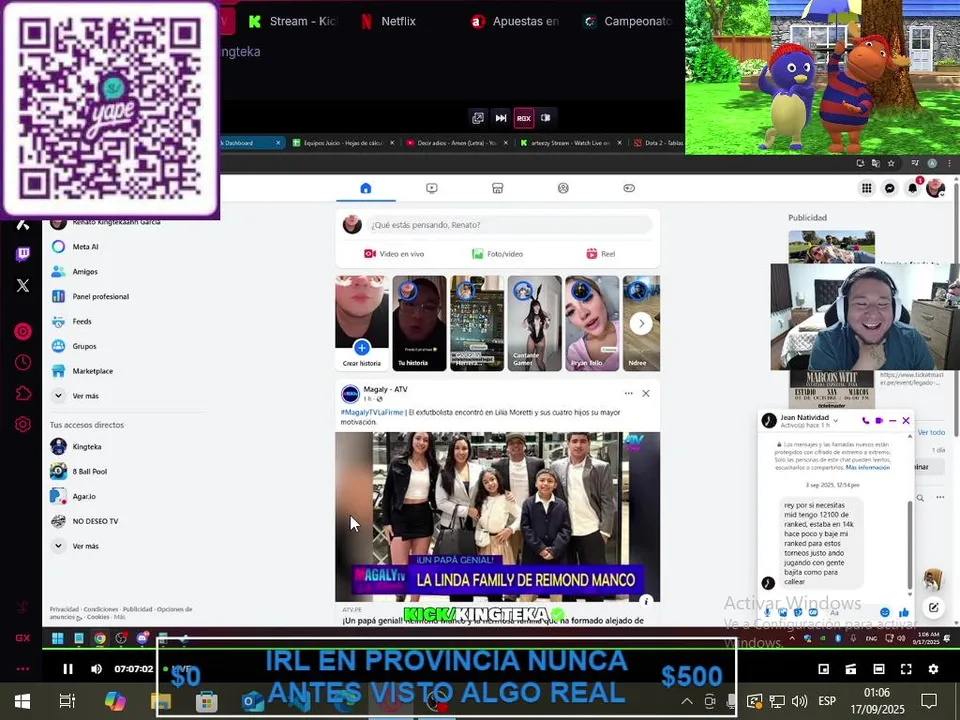
Task: Open the Opera sidebar history clock icon
Action: pyautogui.click(x=23, y=362)
